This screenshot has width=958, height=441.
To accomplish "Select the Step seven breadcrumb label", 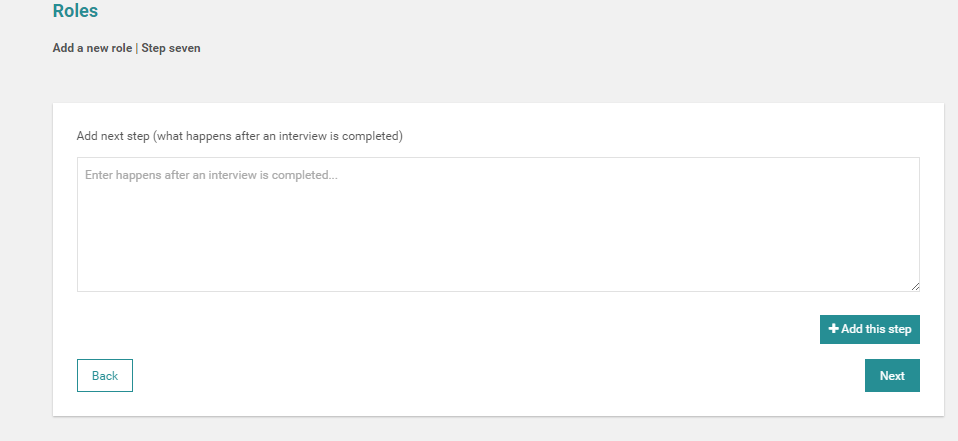I will (x=171, y=48).
